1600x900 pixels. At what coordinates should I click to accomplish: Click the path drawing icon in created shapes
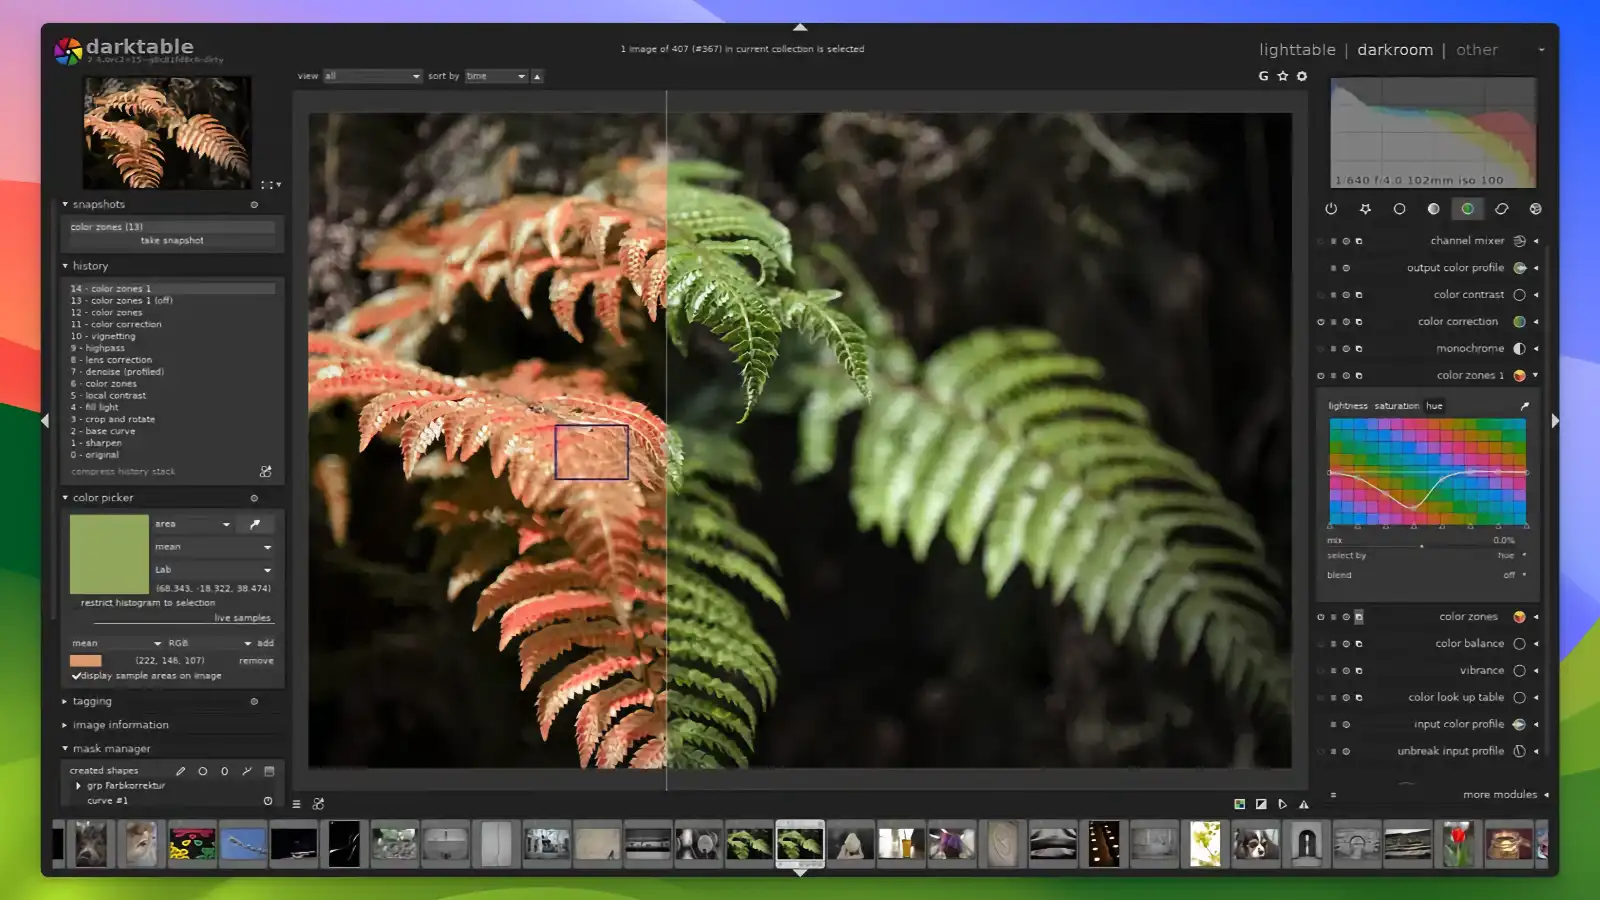pyautogui.click(x=245, y=771)
